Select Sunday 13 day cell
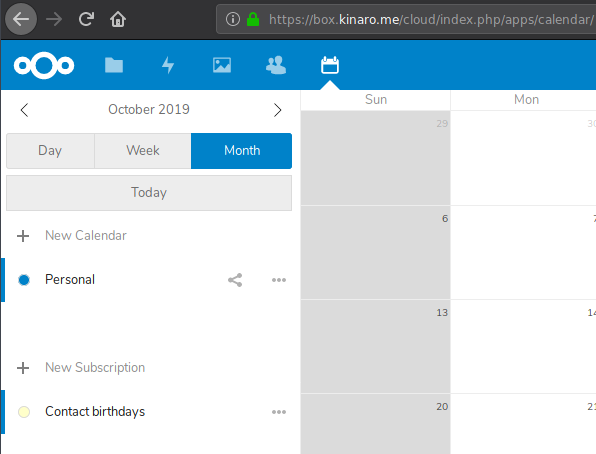Viewport: 596px width, 454px height. 376,346
